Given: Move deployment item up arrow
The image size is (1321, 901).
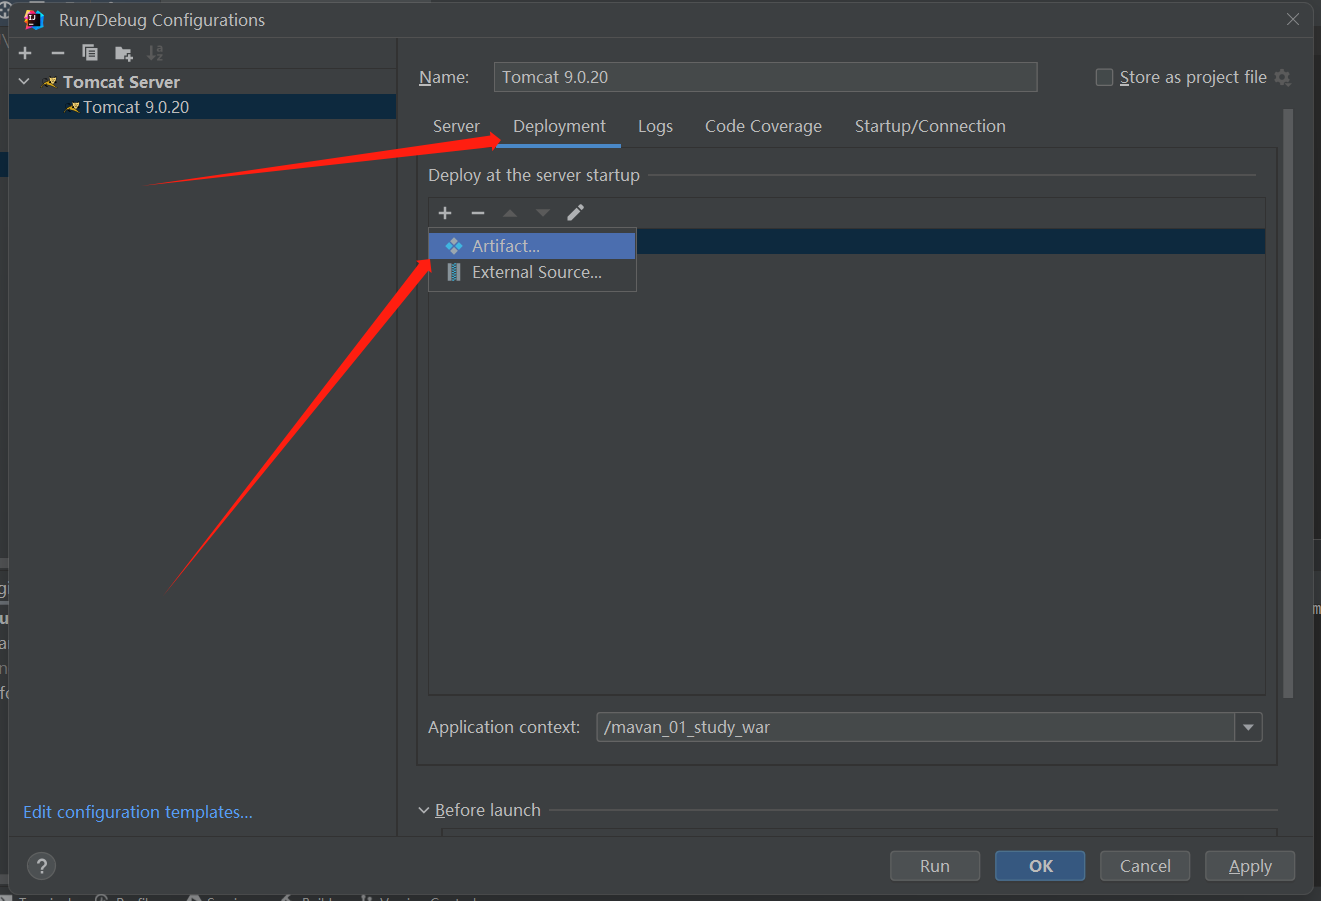Looking at the screenshot, I should pos(510,212).
